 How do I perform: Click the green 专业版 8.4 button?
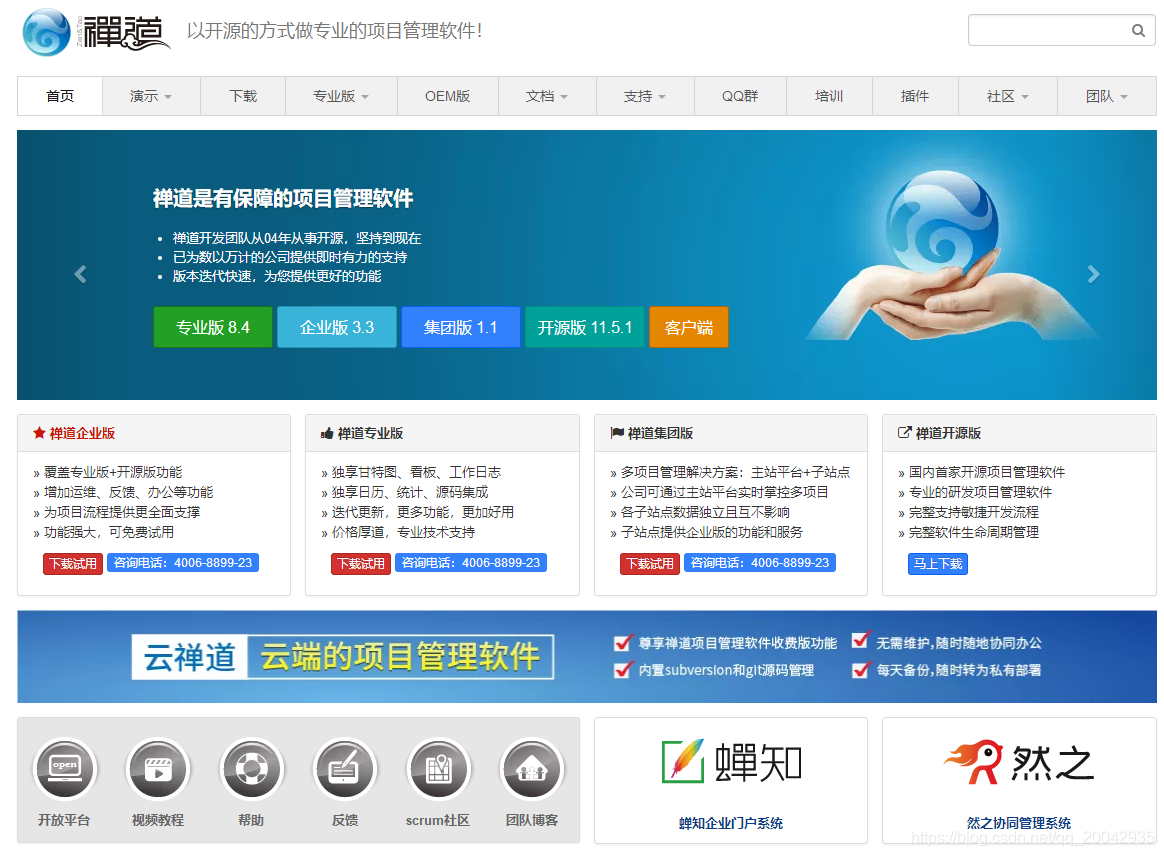[213, 327]
